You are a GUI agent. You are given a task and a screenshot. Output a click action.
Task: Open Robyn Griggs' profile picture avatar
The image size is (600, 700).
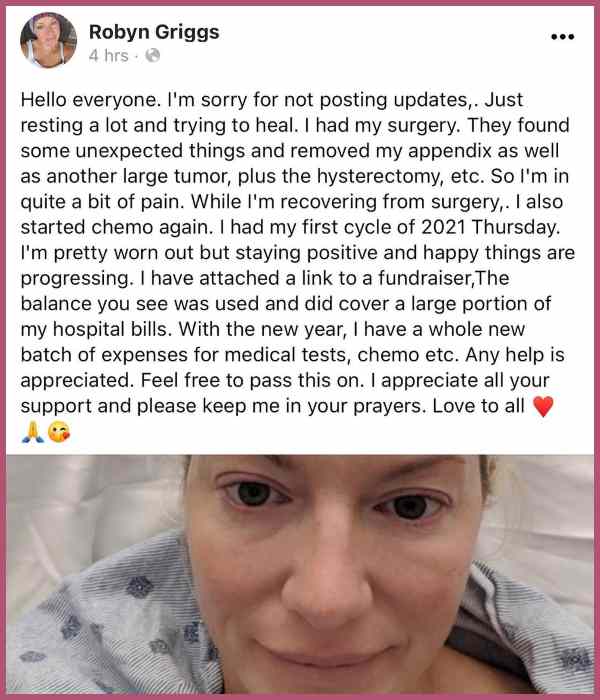coord(48,41)
